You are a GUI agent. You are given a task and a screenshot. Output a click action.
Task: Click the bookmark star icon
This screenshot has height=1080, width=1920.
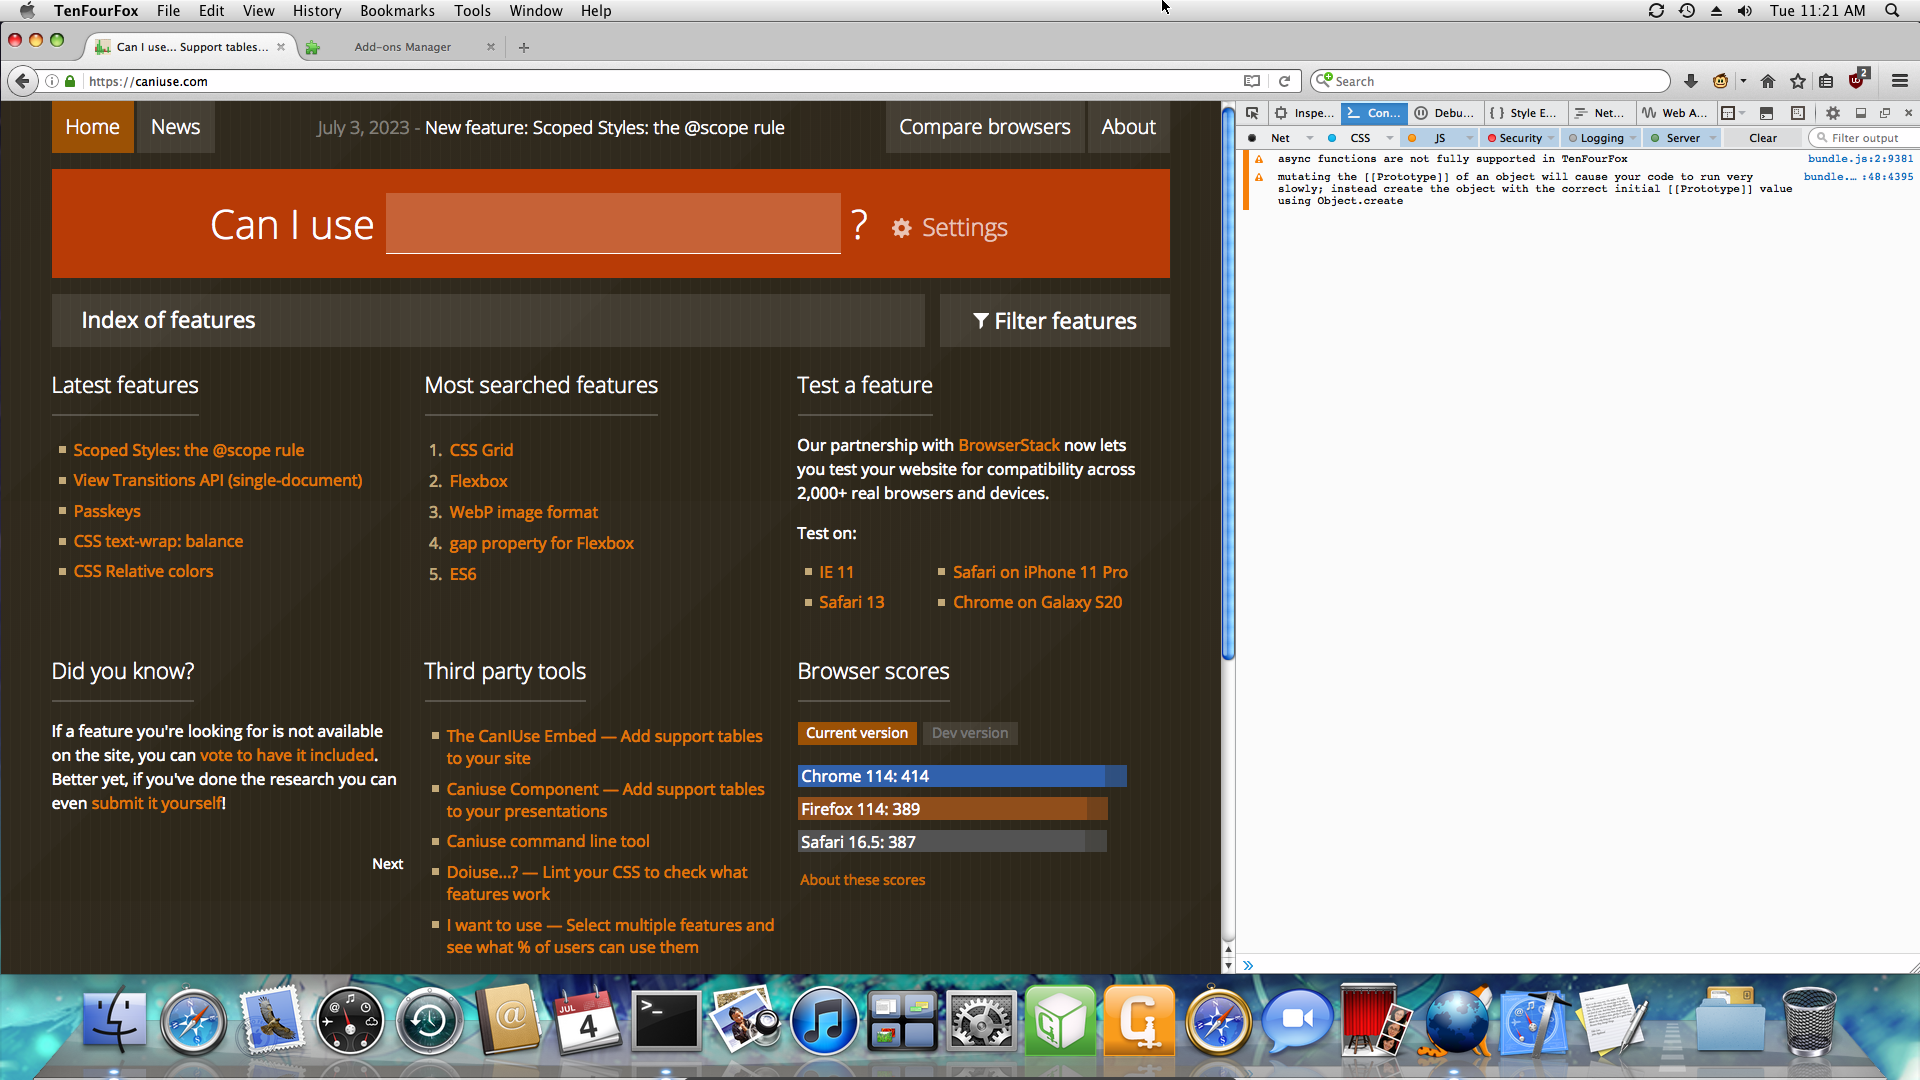(1797, 81)
